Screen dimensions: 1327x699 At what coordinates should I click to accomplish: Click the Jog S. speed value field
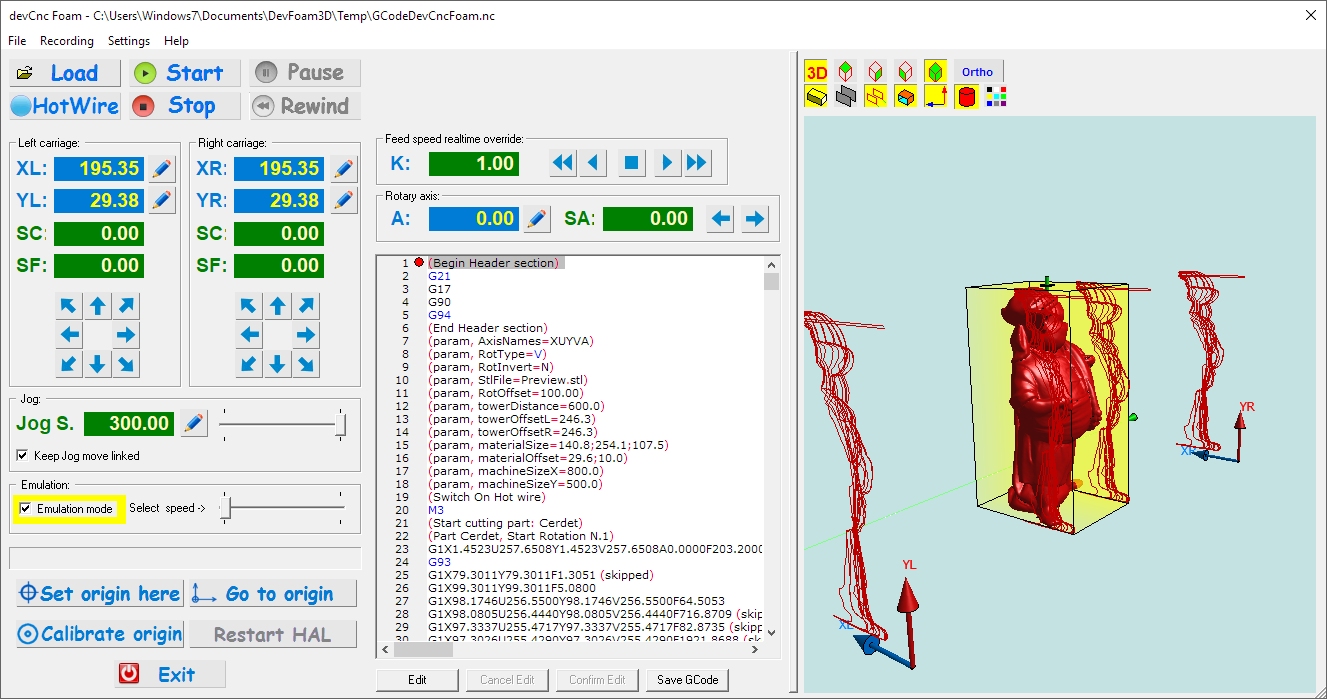point(128,424)
